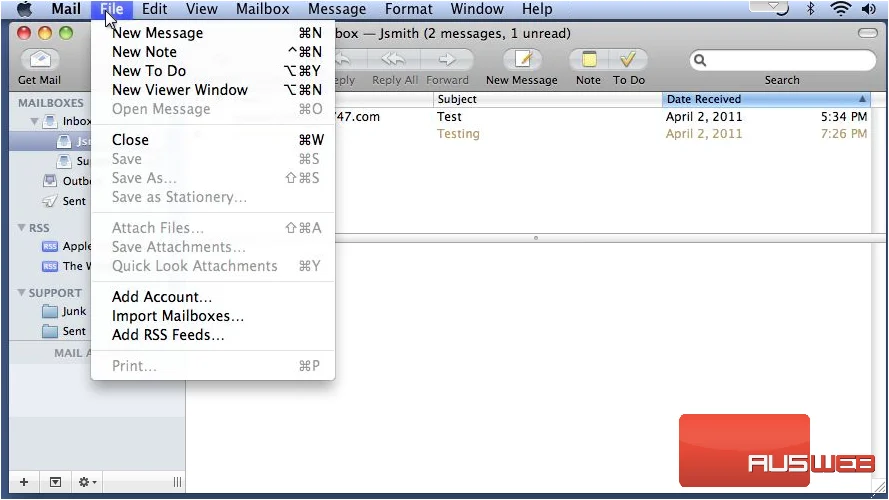Open the Mailbox menu
This screenshot has width=889, height=500.
(263, 9)
